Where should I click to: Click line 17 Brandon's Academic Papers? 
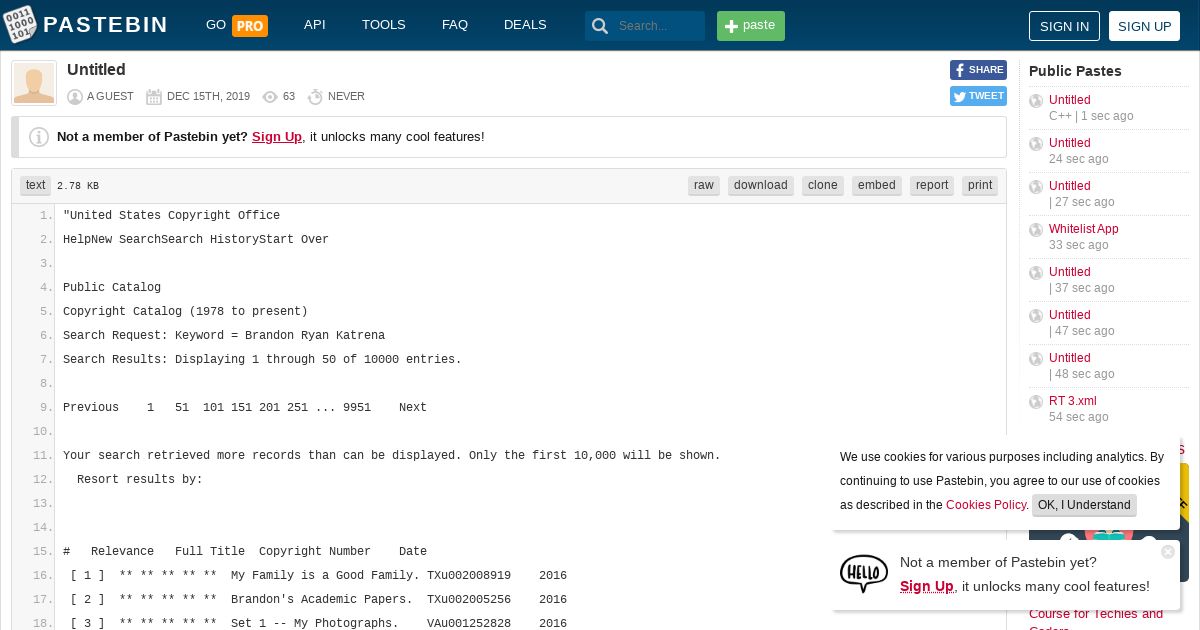pyautogui.click(x=321, y=600)
